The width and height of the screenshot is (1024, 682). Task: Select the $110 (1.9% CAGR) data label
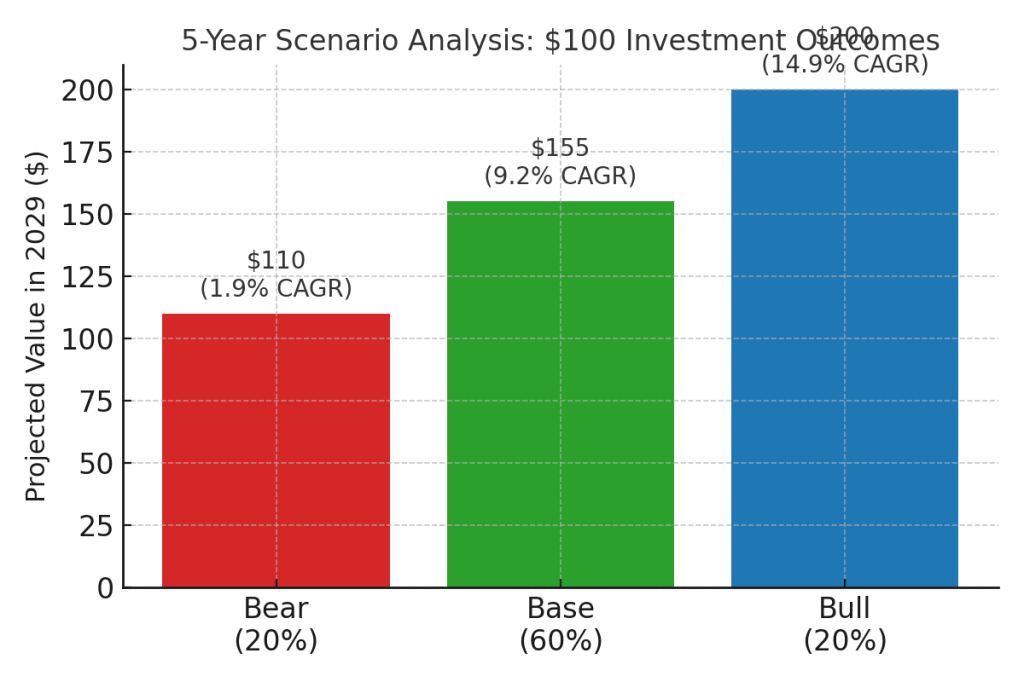pyautogui.click(x=276, y=275)
